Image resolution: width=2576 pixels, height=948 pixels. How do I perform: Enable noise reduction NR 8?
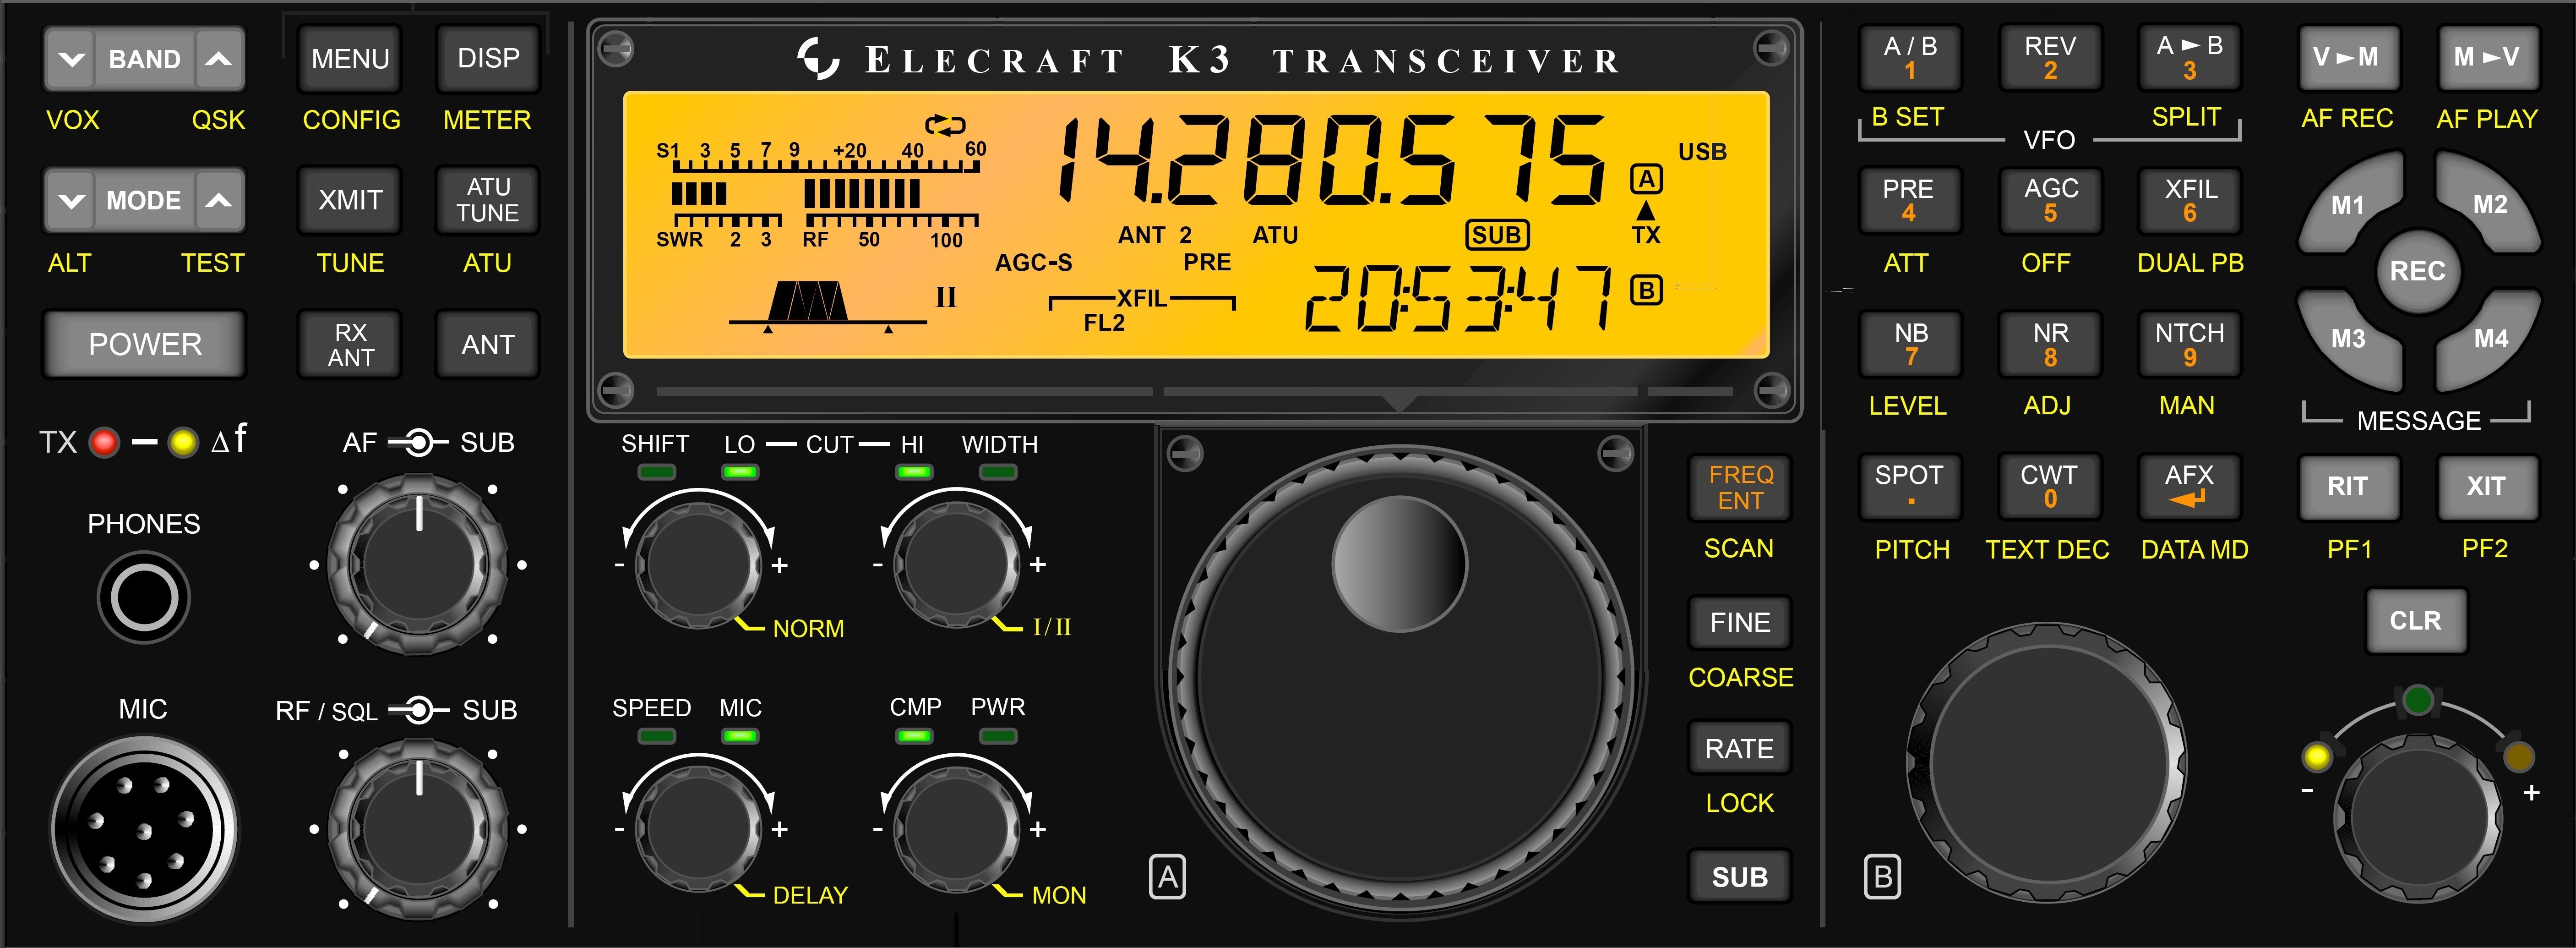[2050, 344]
